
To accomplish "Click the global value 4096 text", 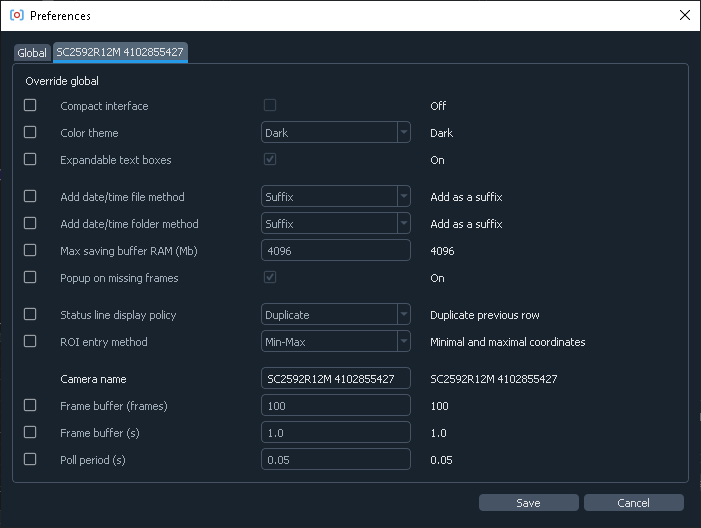I will [442, 251].
